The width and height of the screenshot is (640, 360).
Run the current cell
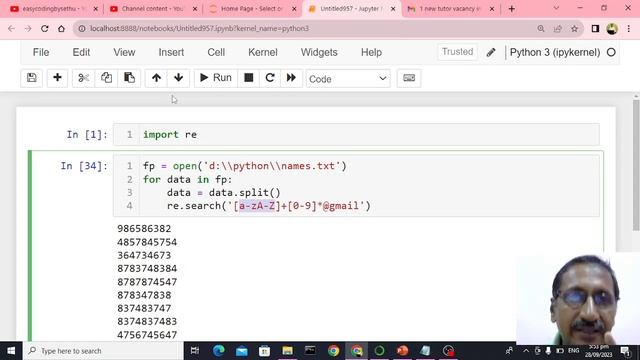coord(216,78)
